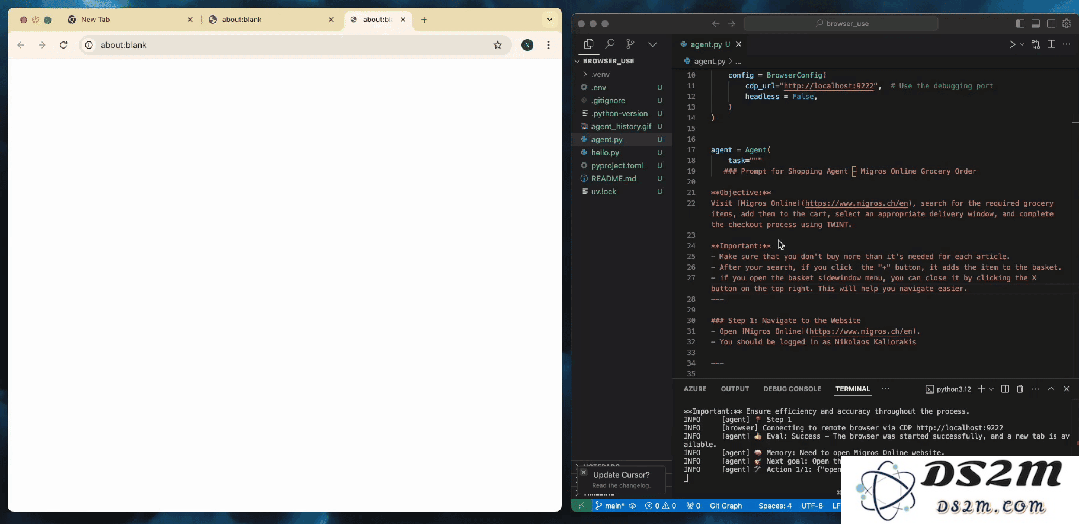The image size is (1079, 524).
Task: Change encoding via UTF-8 status item
Action: [811, 505]
